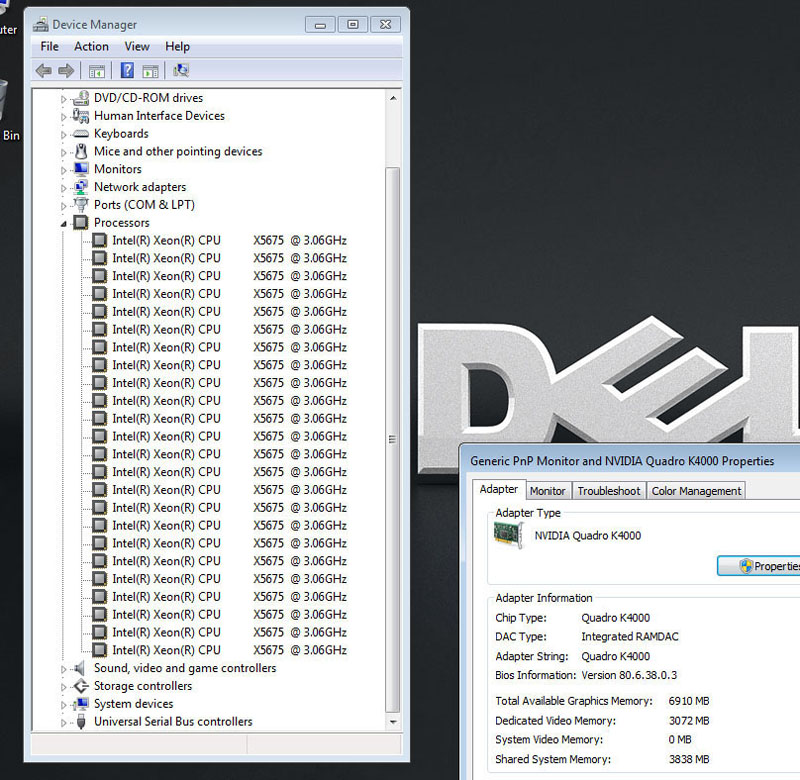Expand Sound, video and game controllers node
Image resolution: width=800 pixels, height=780 pixels.
point(63,669)
